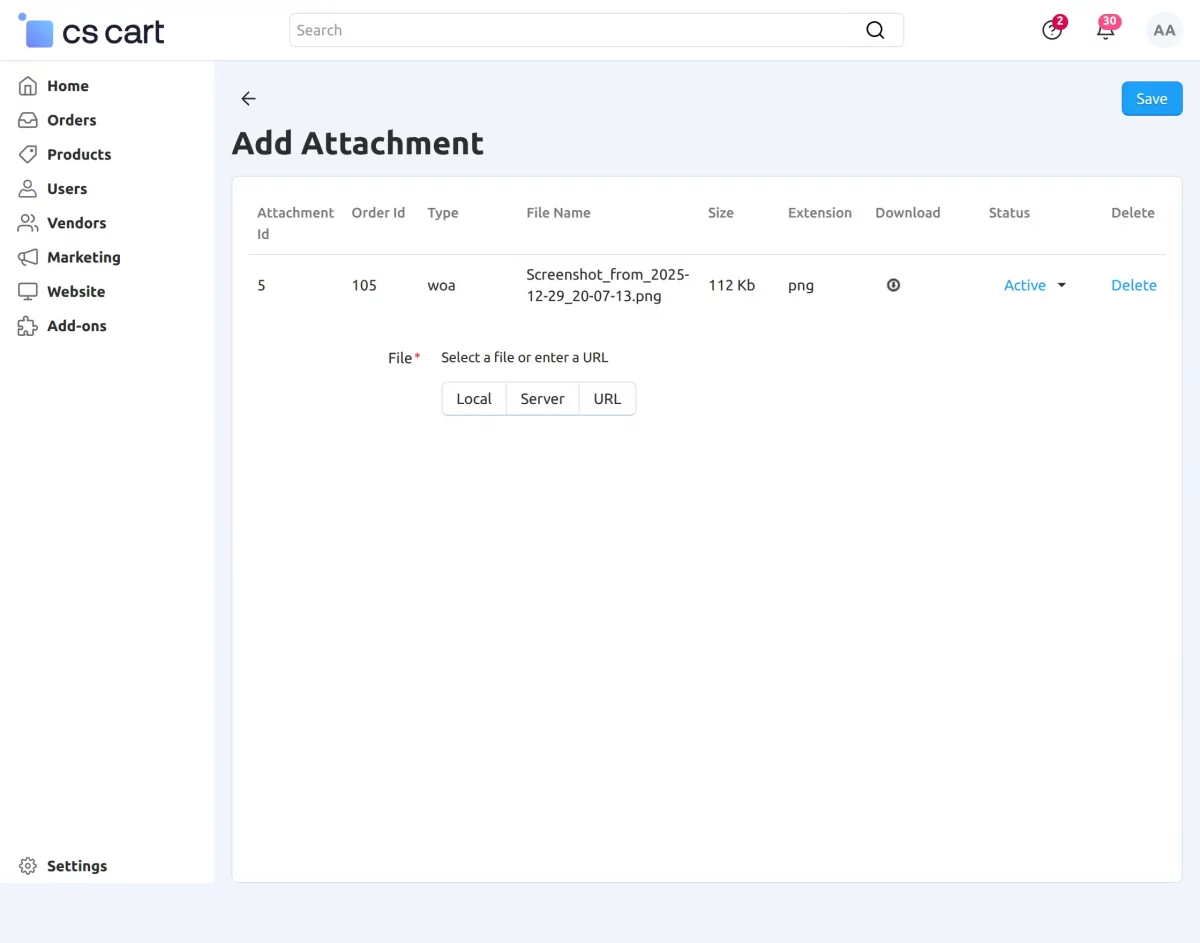
Task: Open the Add-ons manager
Action: click(x=75, y=325)
